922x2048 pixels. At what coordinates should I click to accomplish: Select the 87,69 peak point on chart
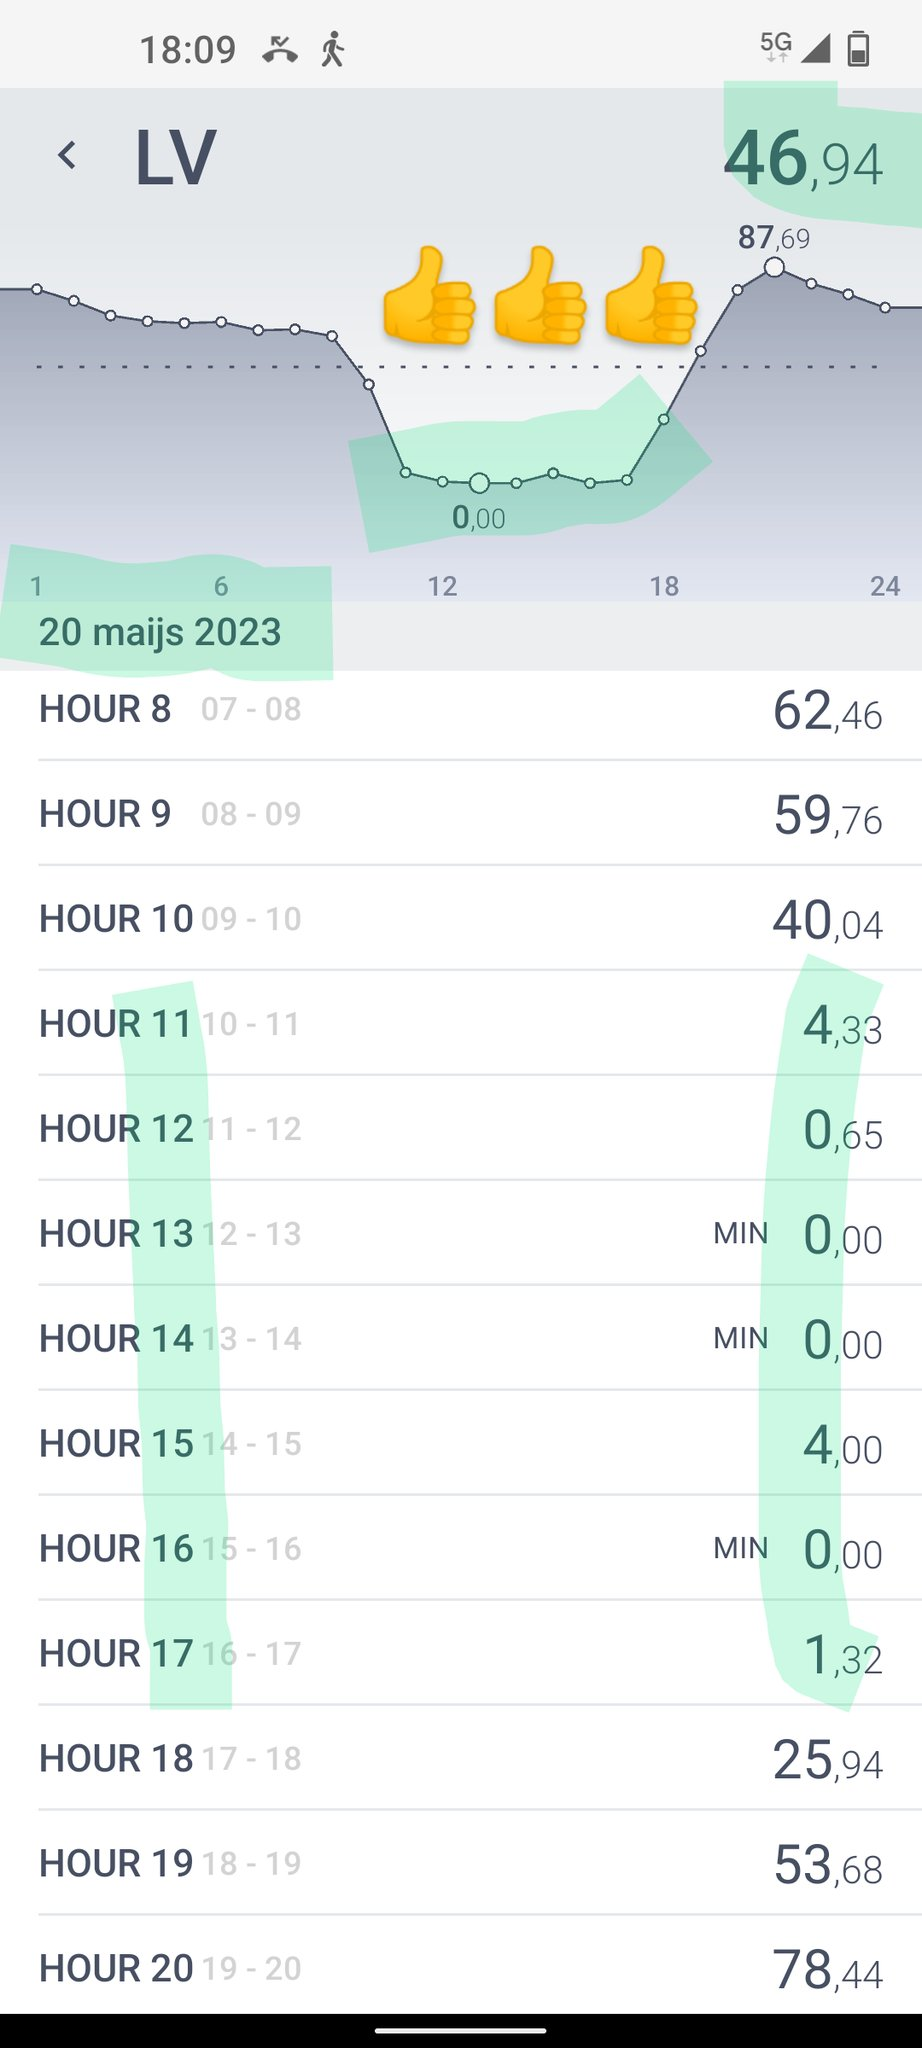point(774,267)
